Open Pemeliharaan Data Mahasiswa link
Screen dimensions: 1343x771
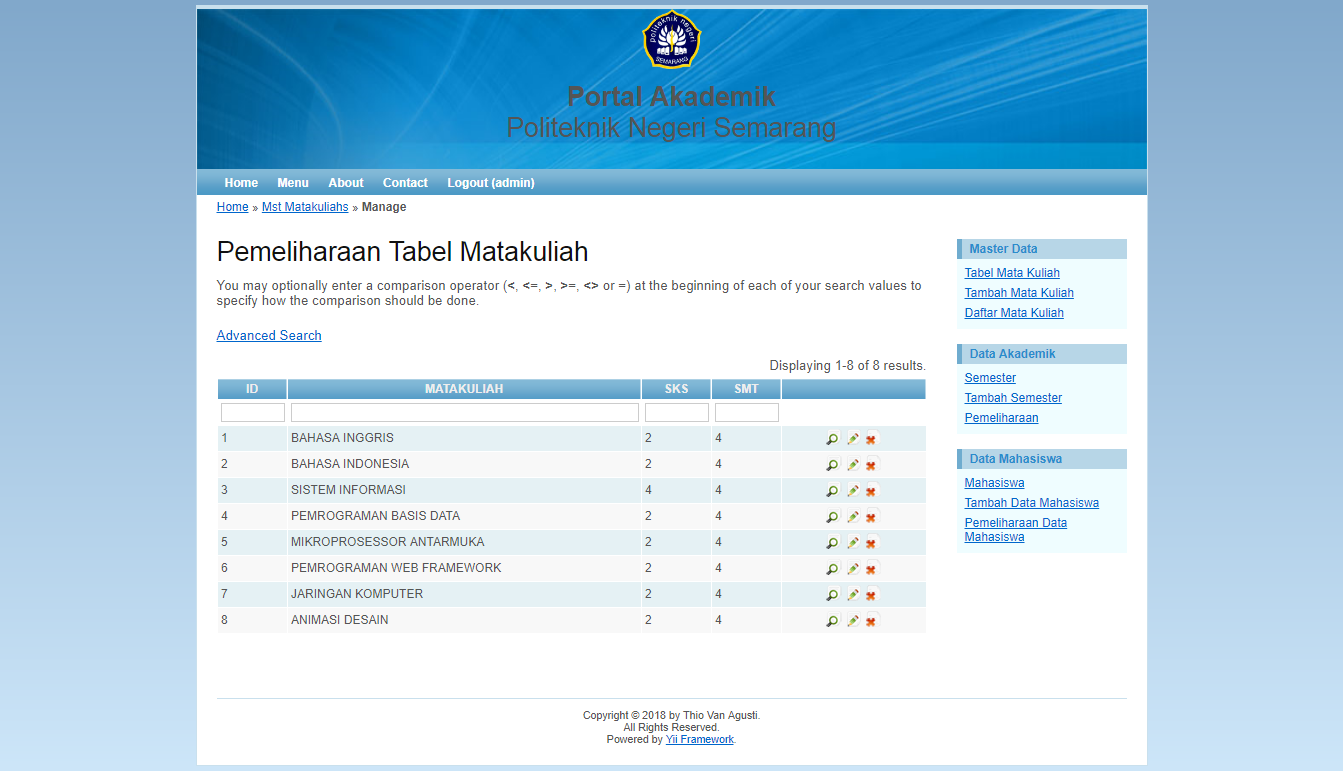[1016, 530]
